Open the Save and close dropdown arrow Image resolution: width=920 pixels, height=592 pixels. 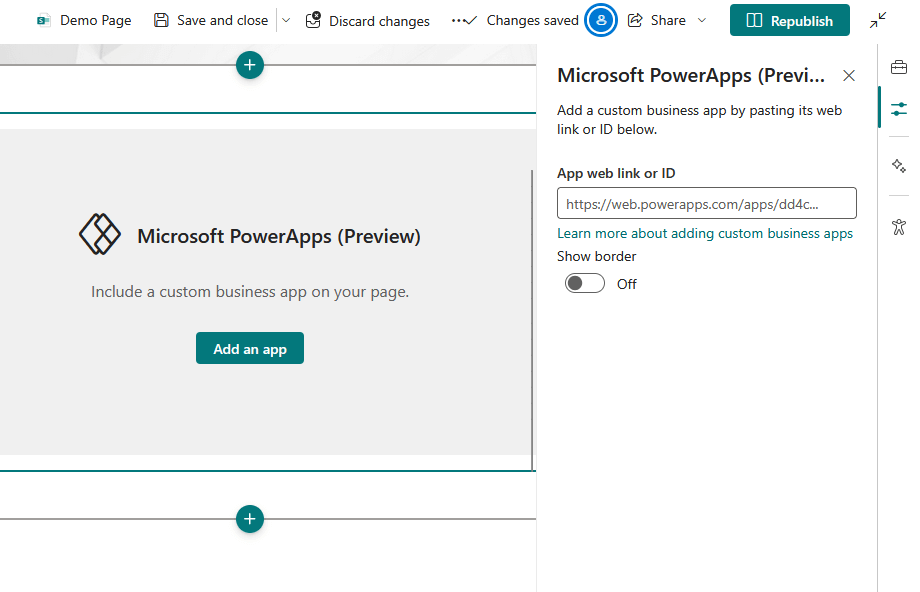tap(286, 21)
